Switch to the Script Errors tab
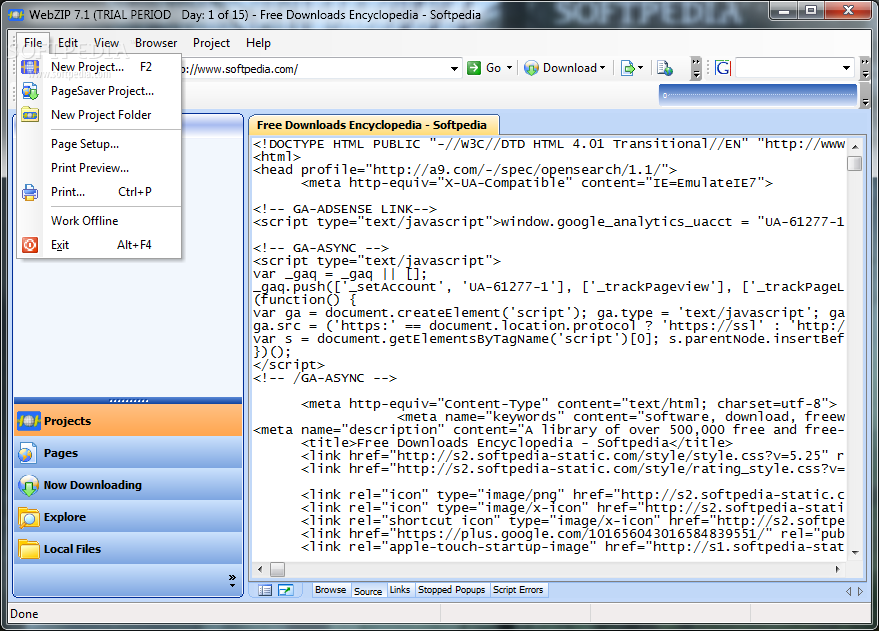879x631 pixels. pyautogui.click(x=518, y=590)
